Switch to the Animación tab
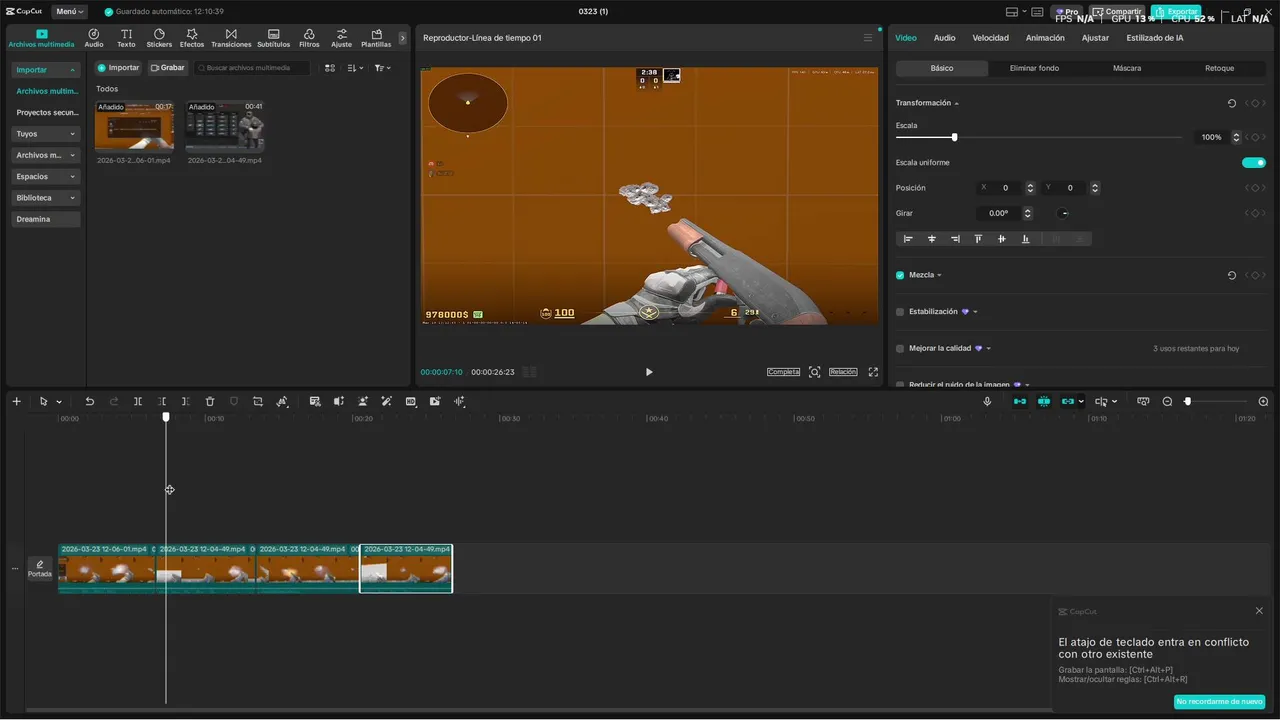The image size is (1280, 720). 1045,38
